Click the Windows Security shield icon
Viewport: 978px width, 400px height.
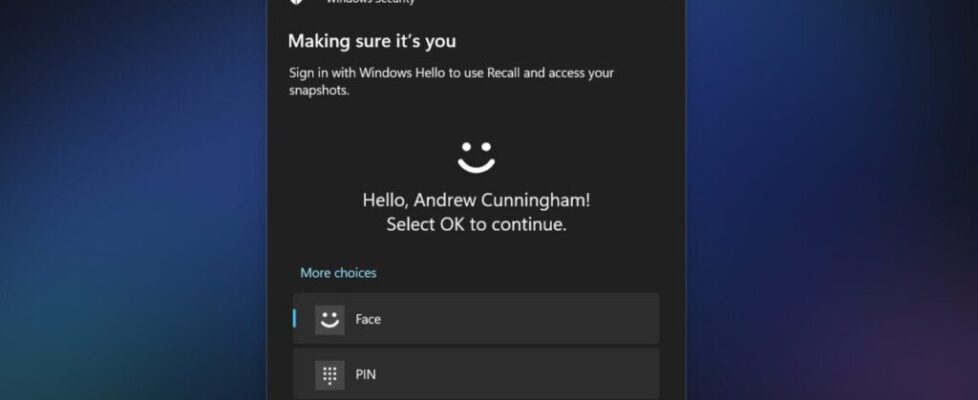tap(297, 3)
